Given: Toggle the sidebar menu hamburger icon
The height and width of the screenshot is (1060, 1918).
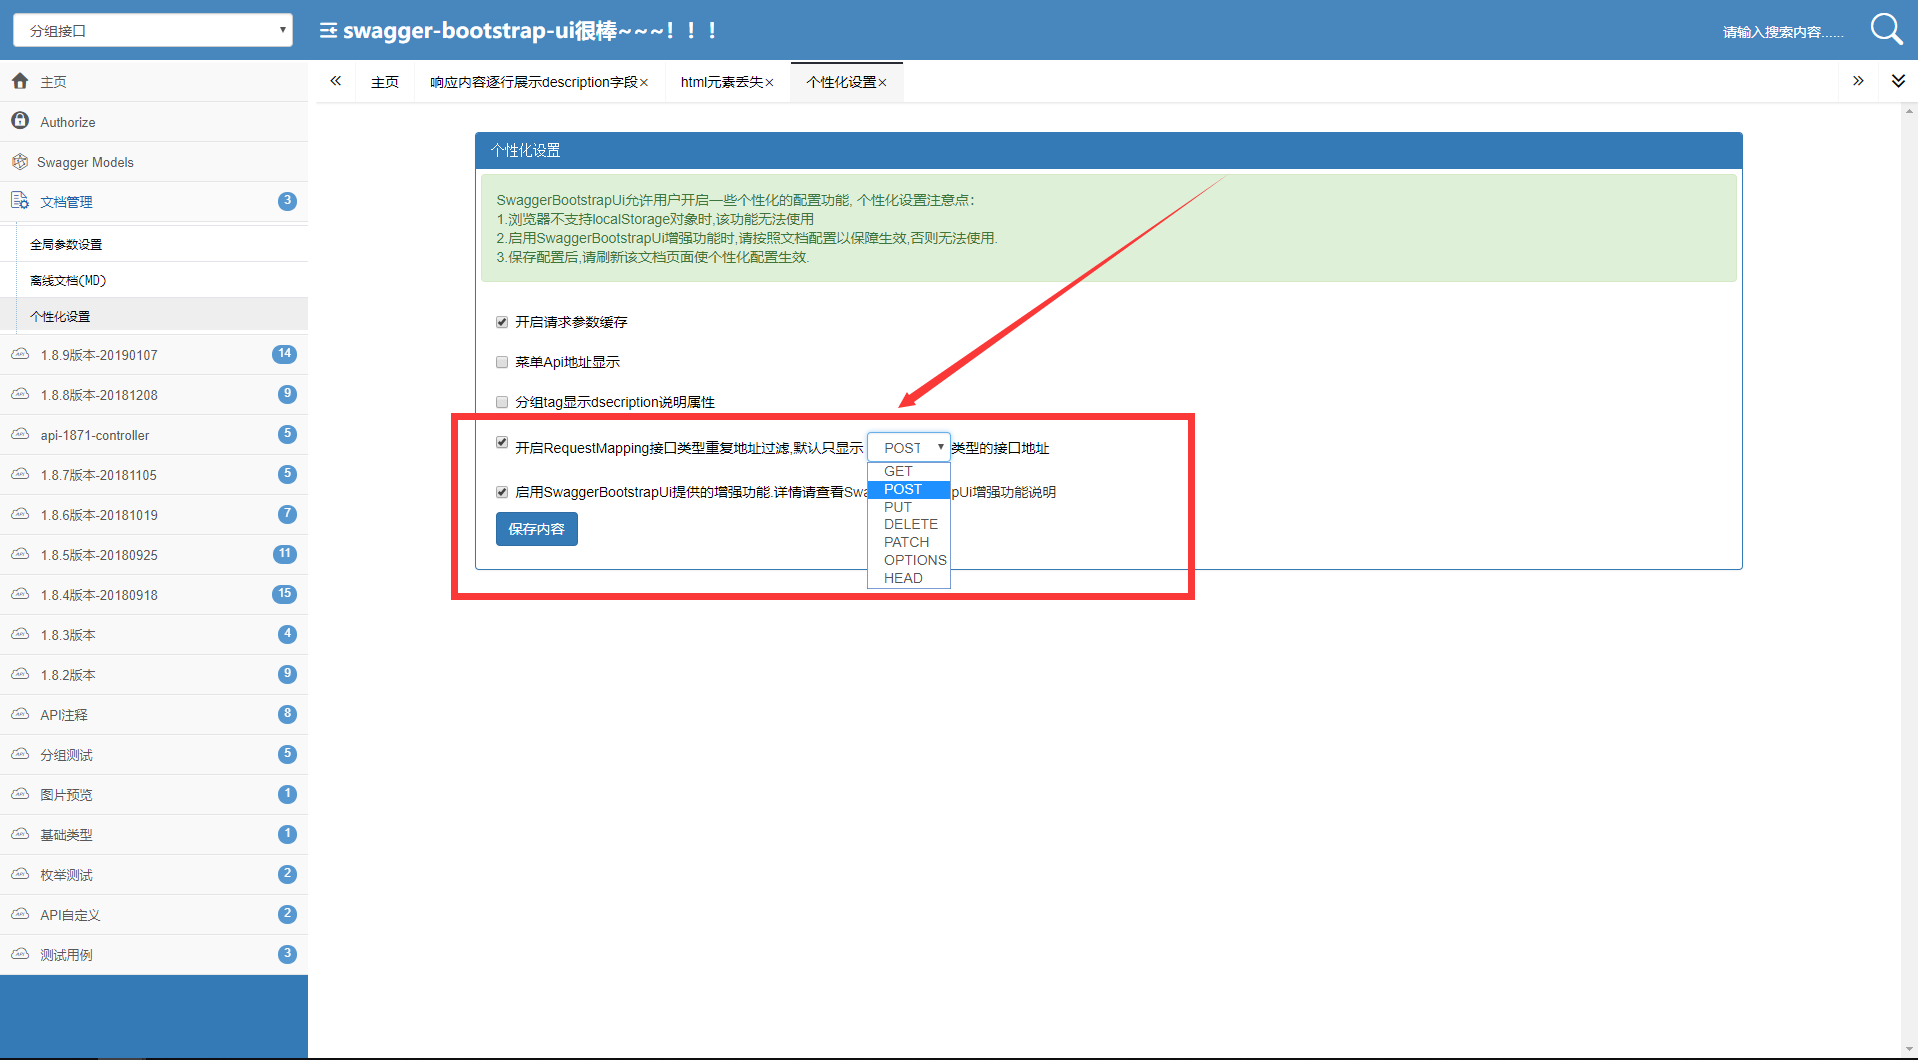Looking at the screenshot, I should point(328,31).
